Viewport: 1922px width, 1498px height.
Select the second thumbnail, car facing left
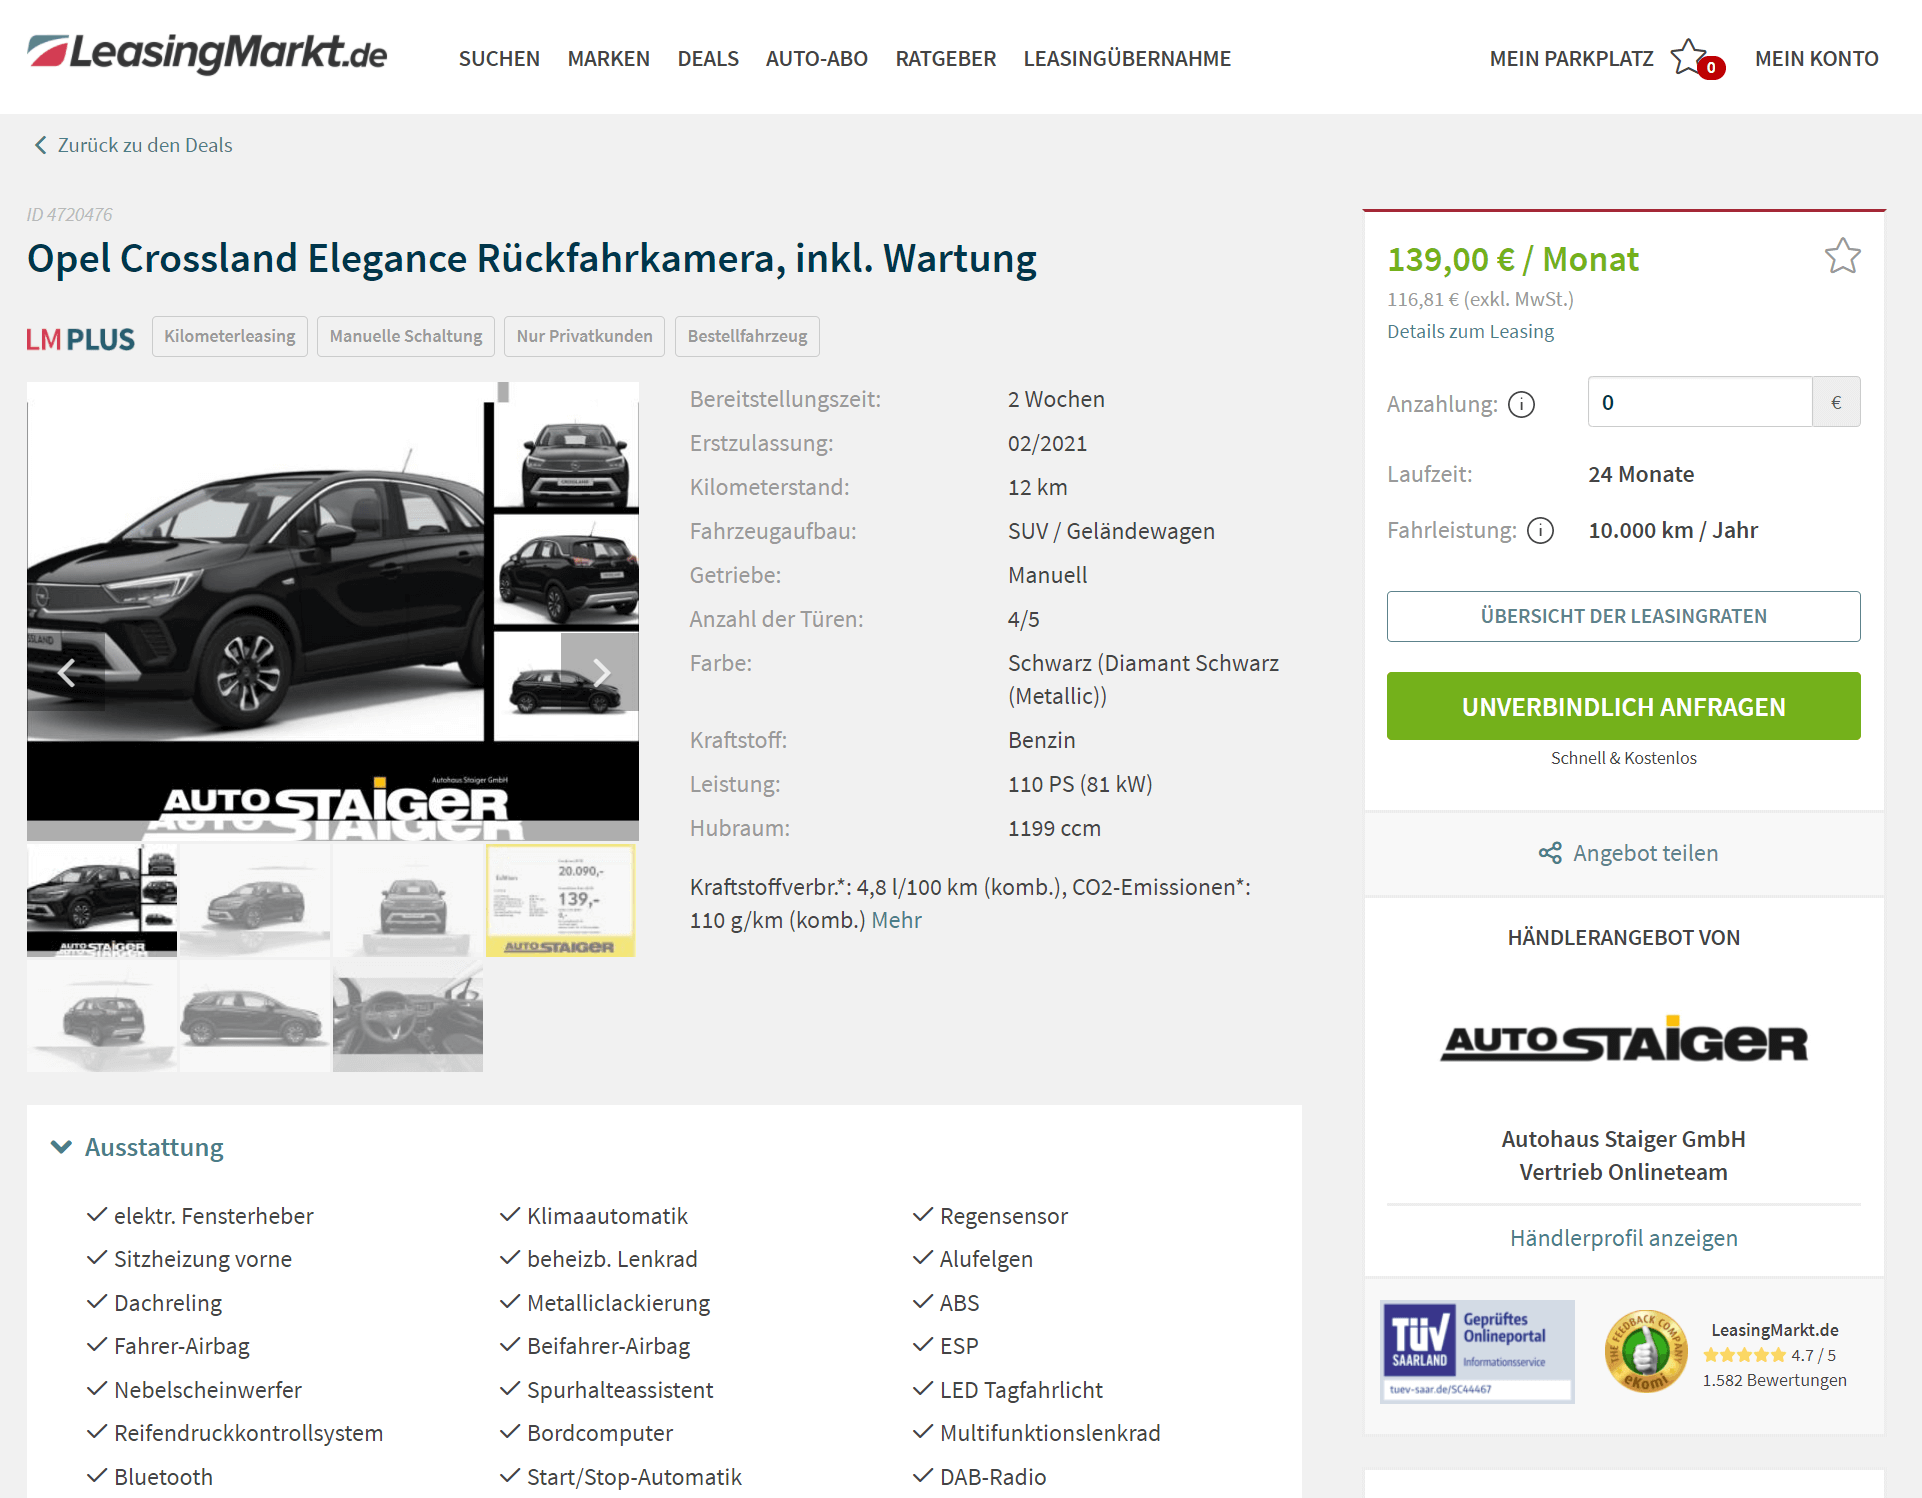point(255,901)
